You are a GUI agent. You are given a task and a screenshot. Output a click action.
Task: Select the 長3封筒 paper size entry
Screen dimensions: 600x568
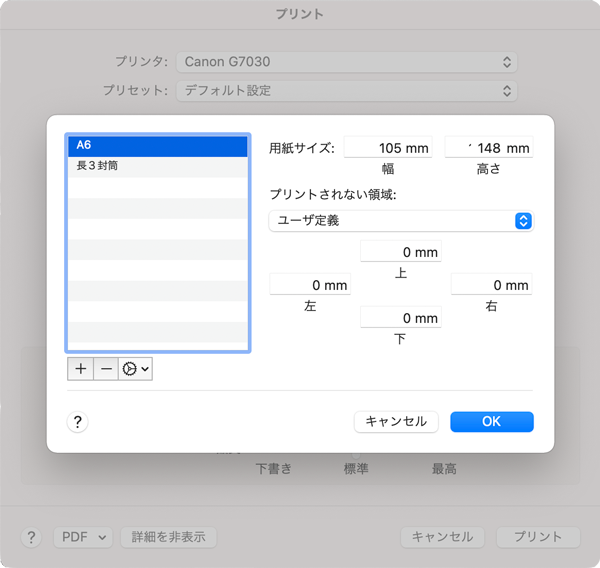click(157, 166)
